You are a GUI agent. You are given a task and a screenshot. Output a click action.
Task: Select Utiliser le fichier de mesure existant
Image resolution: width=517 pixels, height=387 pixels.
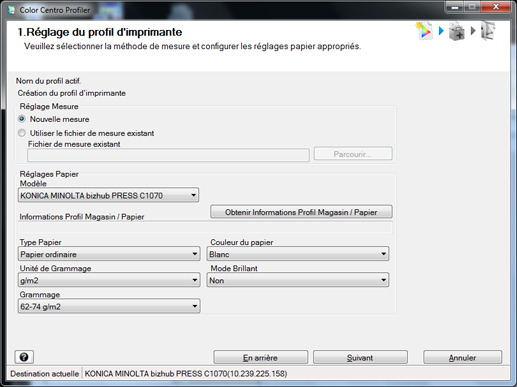22,133
